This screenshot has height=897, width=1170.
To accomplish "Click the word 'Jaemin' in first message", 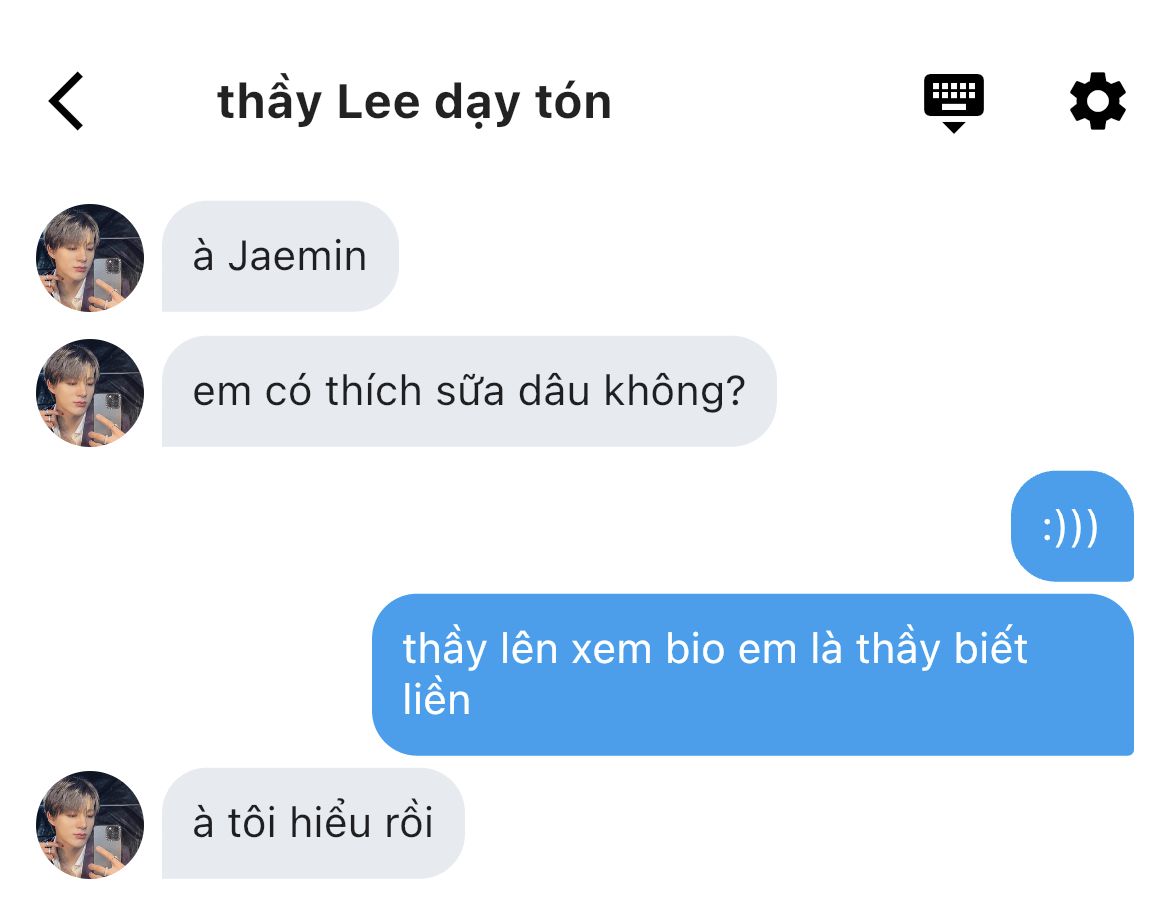I will [297, 256].
